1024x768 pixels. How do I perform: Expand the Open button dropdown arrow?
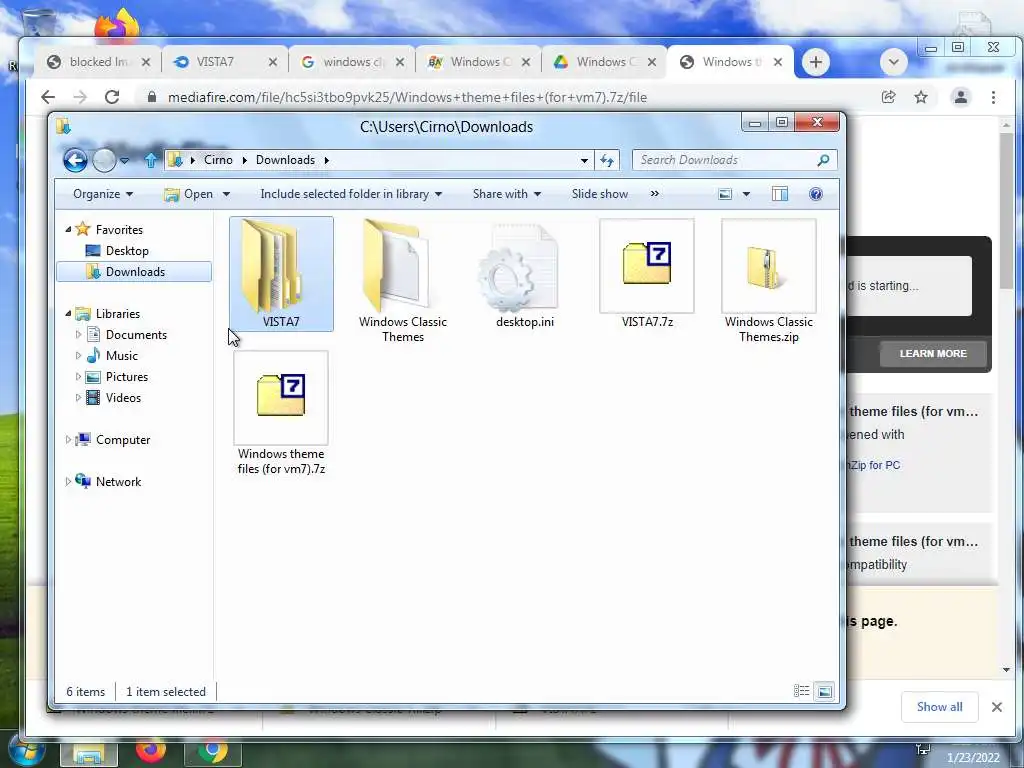coord(226,194)
